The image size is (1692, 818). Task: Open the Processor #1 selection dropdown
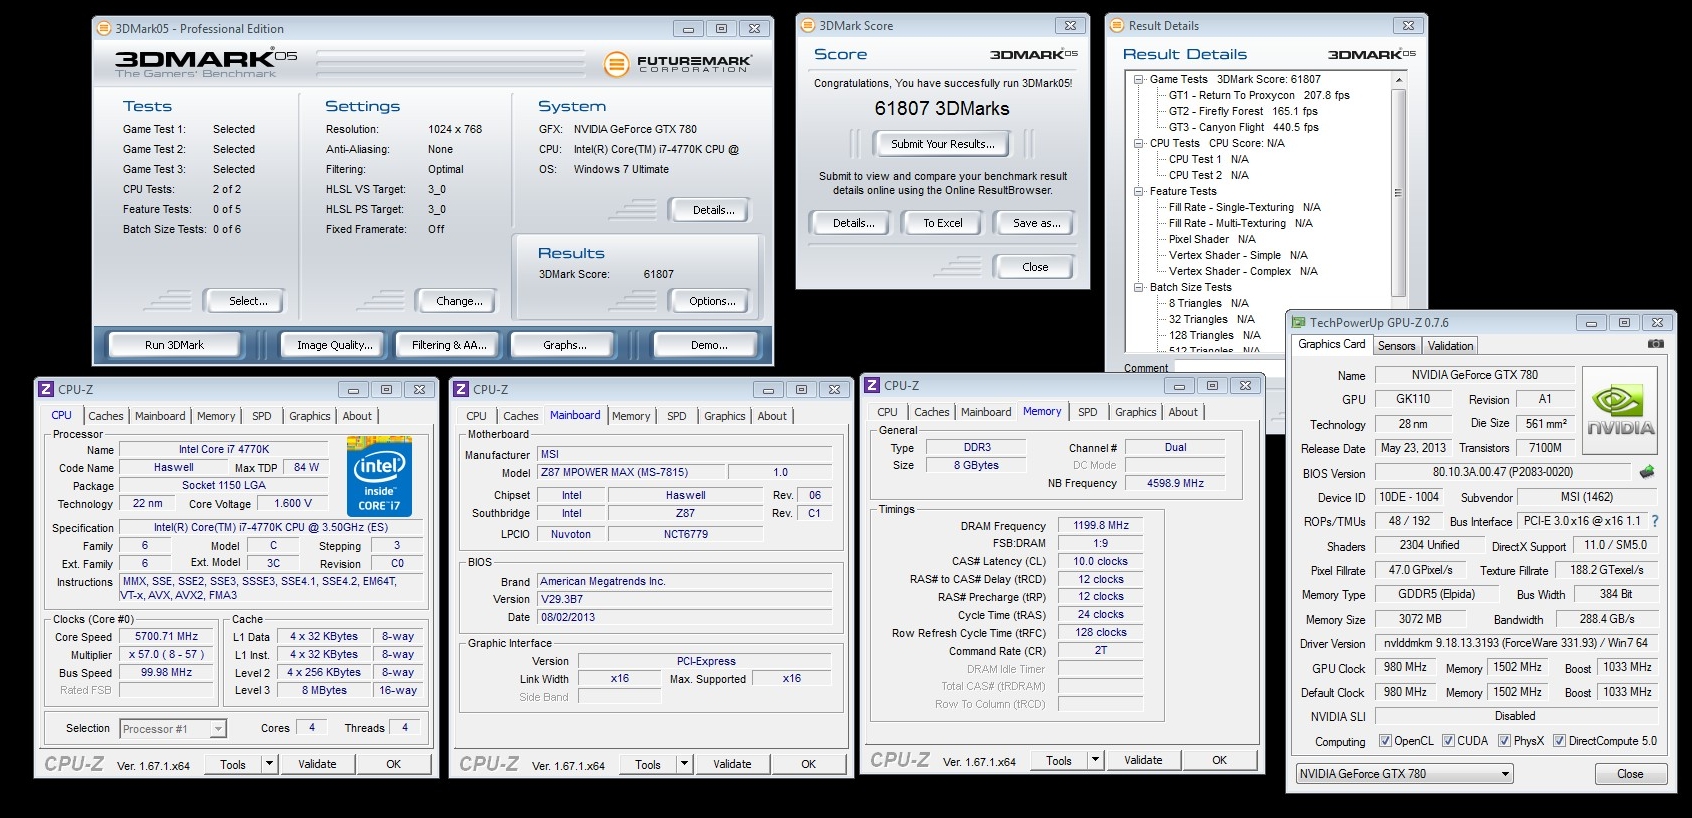click(173, 729)
